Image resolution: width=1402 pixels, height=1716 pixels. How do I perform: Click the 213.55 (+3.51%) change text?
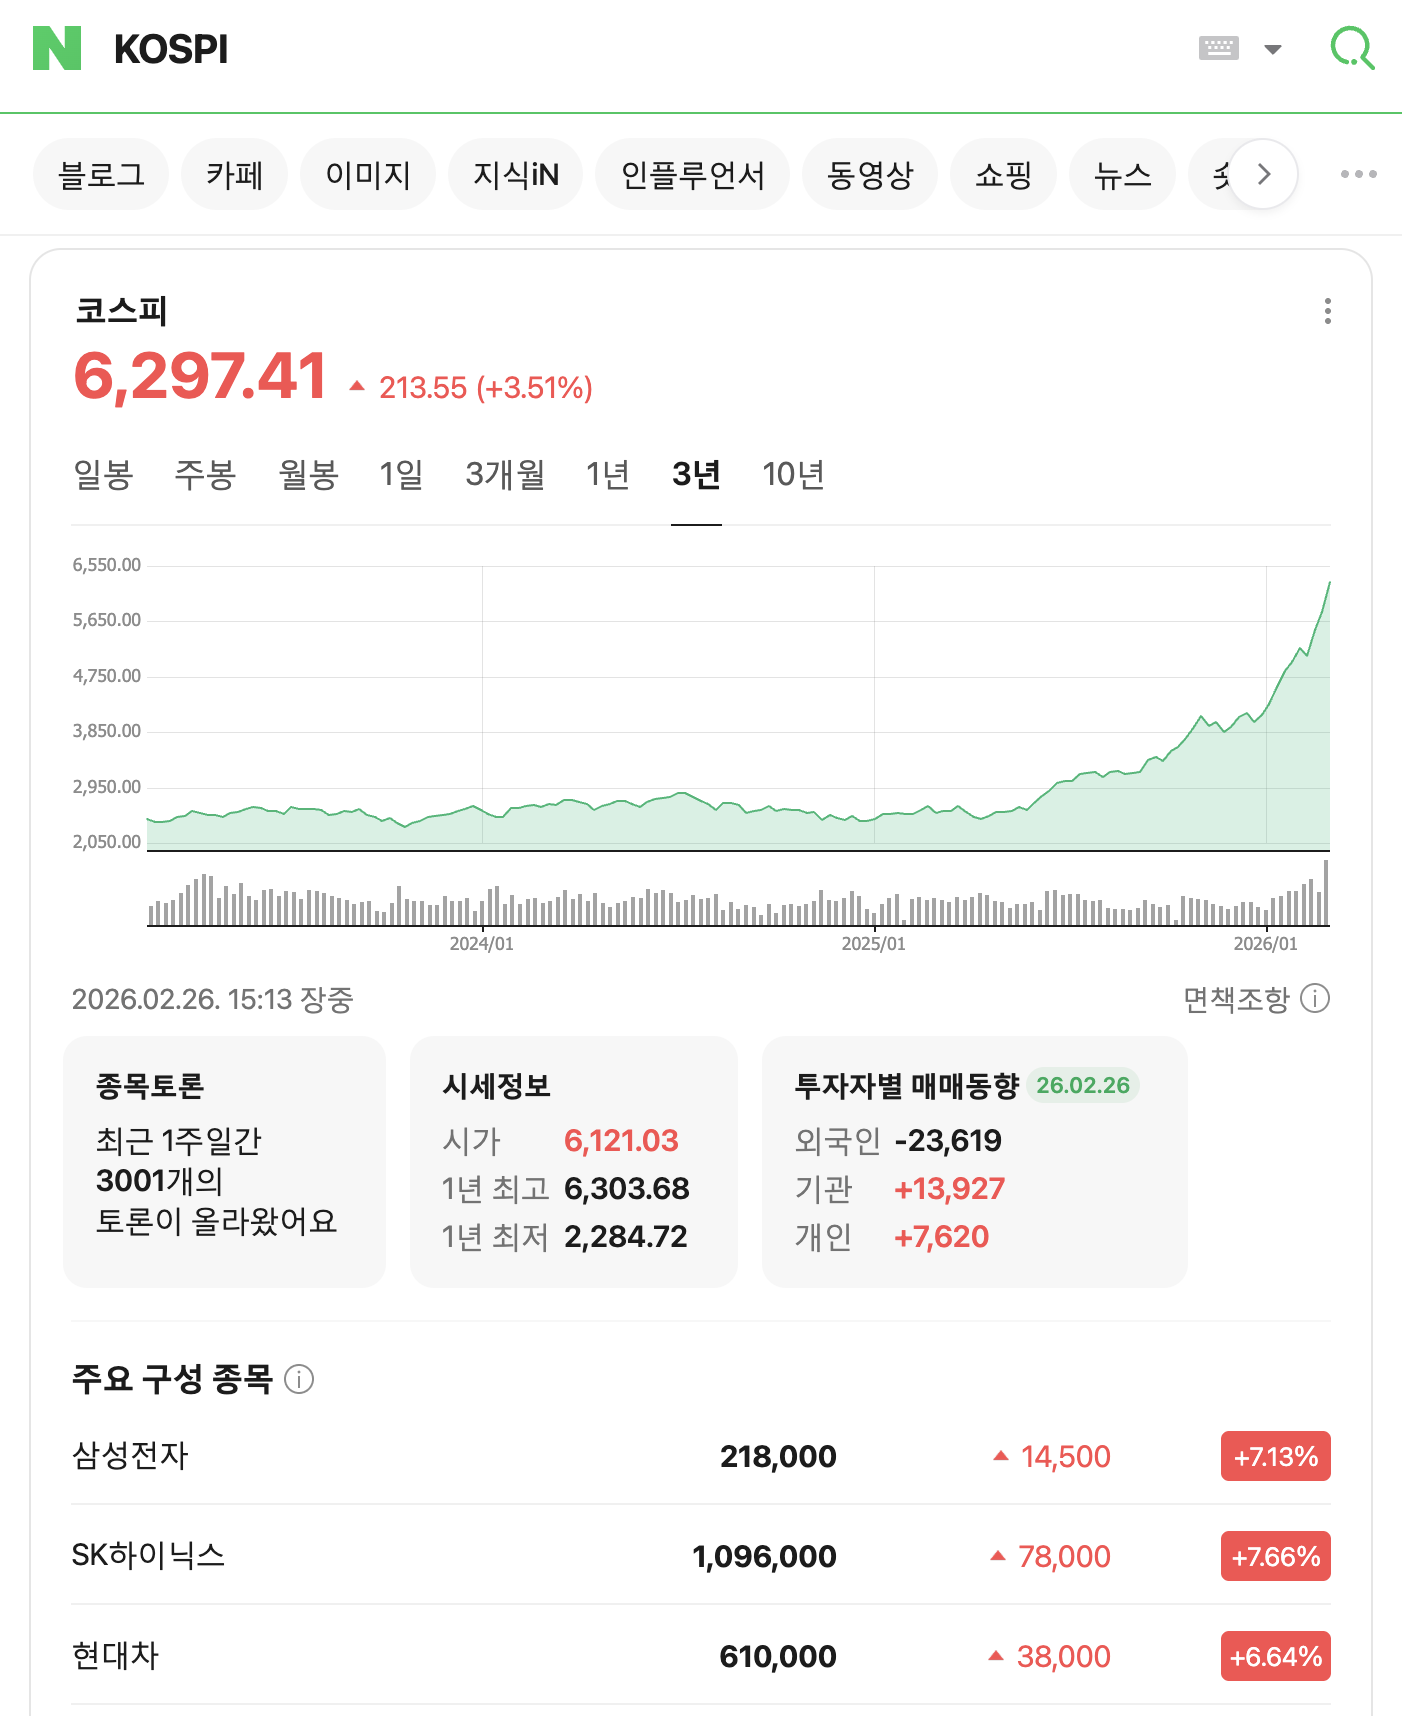486,388
